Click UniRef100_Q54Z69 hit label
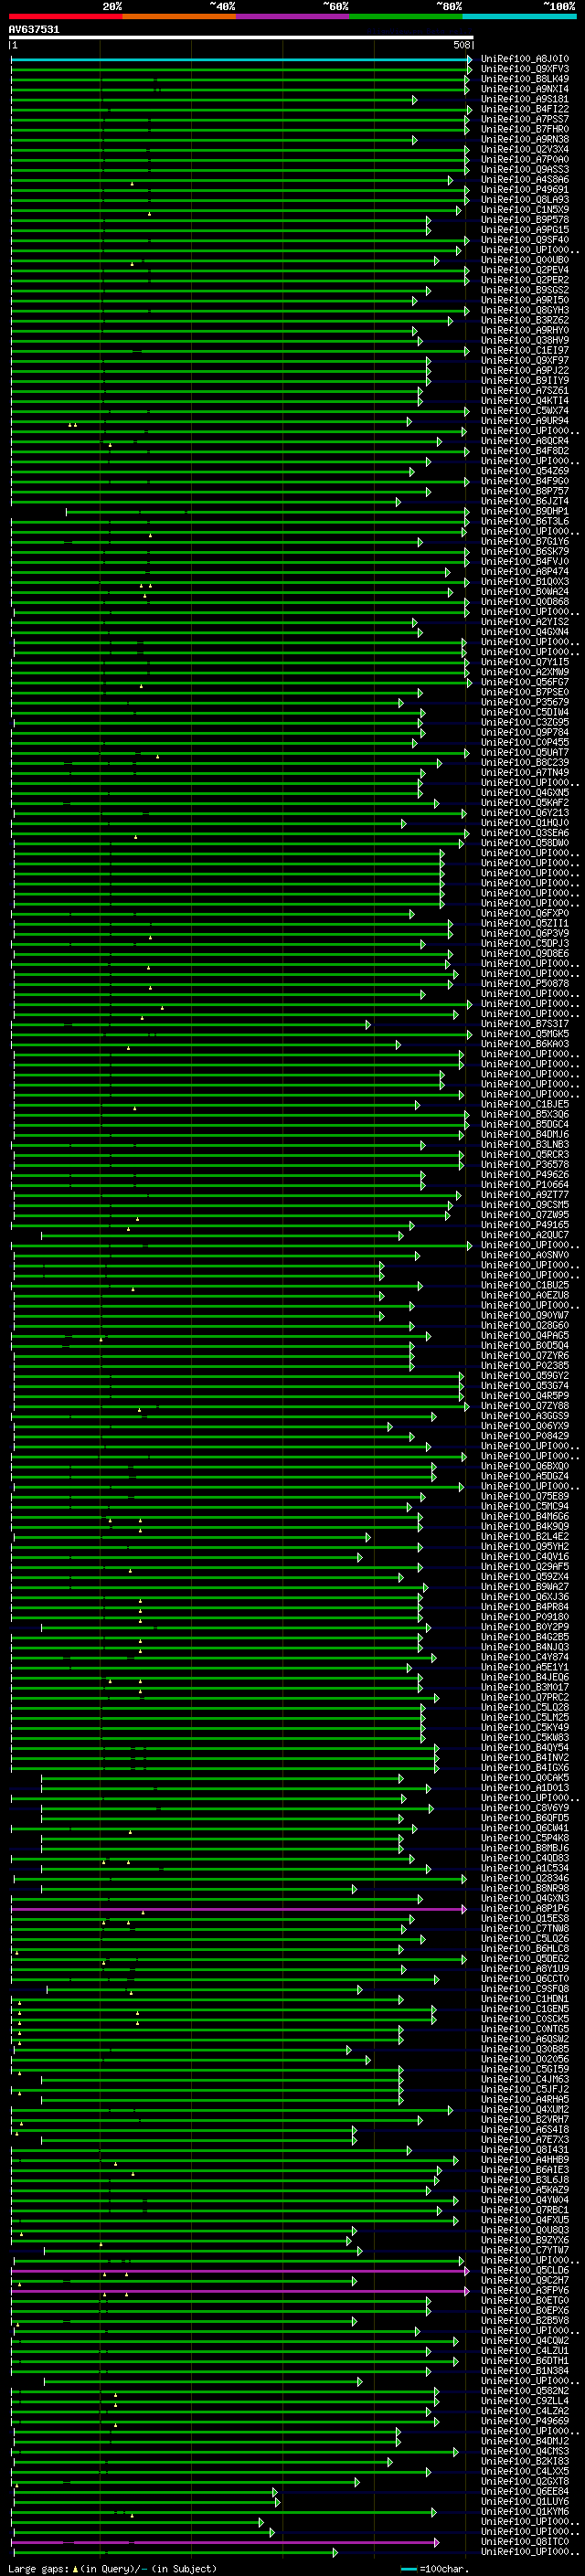585x2576 pixels. (x=525, y=471)
